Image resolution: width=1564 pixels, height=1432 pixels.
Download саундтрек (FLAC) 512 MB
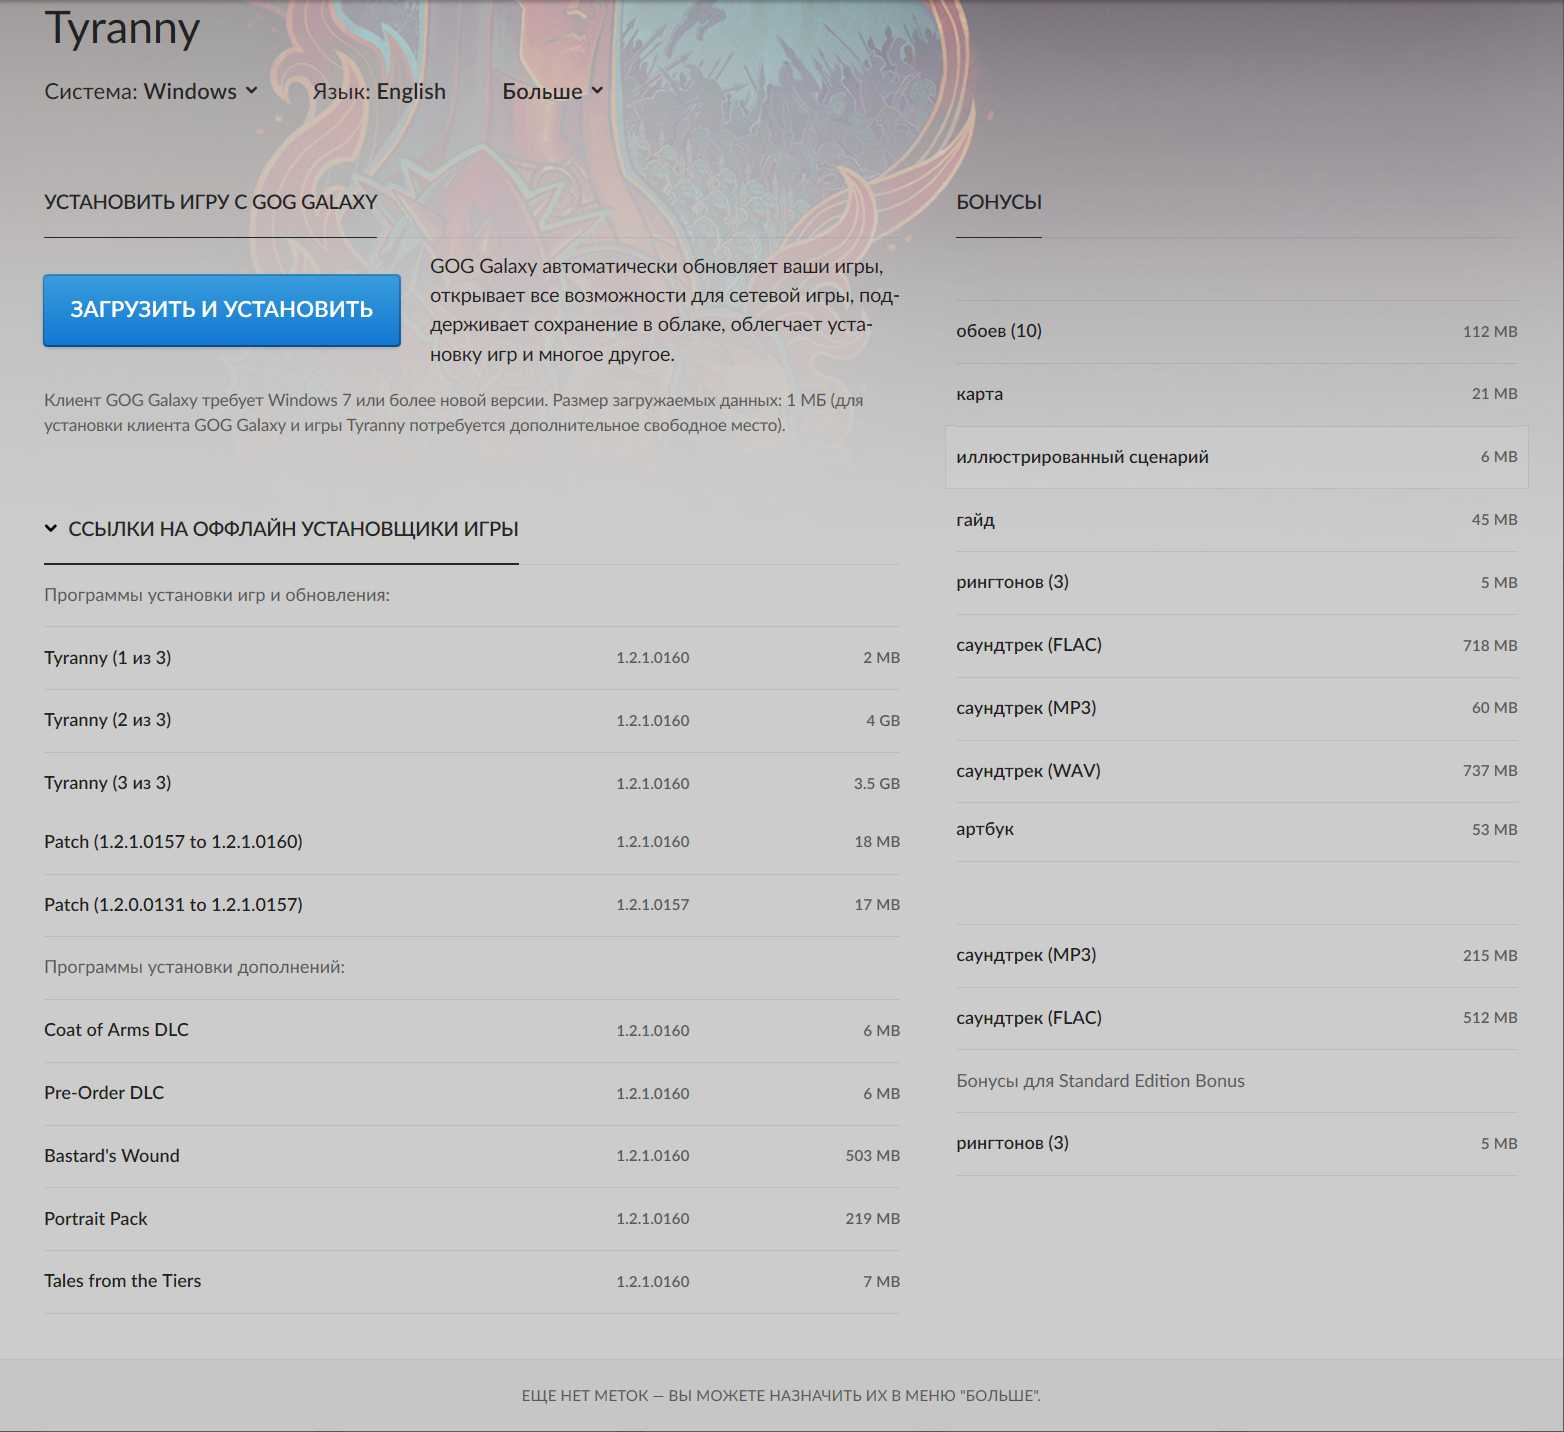1237,1018
